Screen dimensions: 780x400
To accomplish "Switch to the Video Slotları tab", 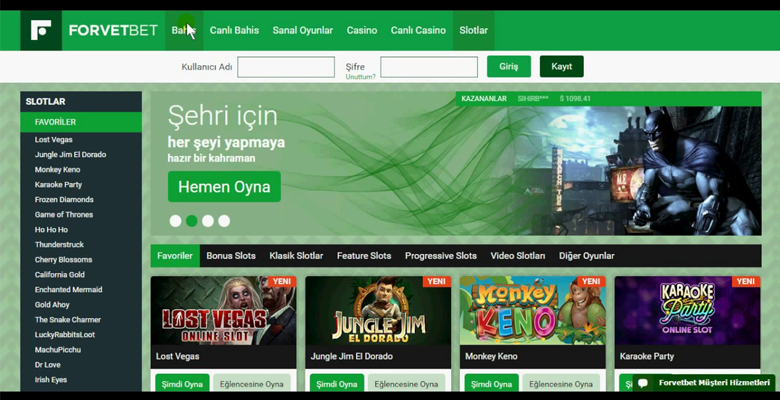I will (518, 256).
